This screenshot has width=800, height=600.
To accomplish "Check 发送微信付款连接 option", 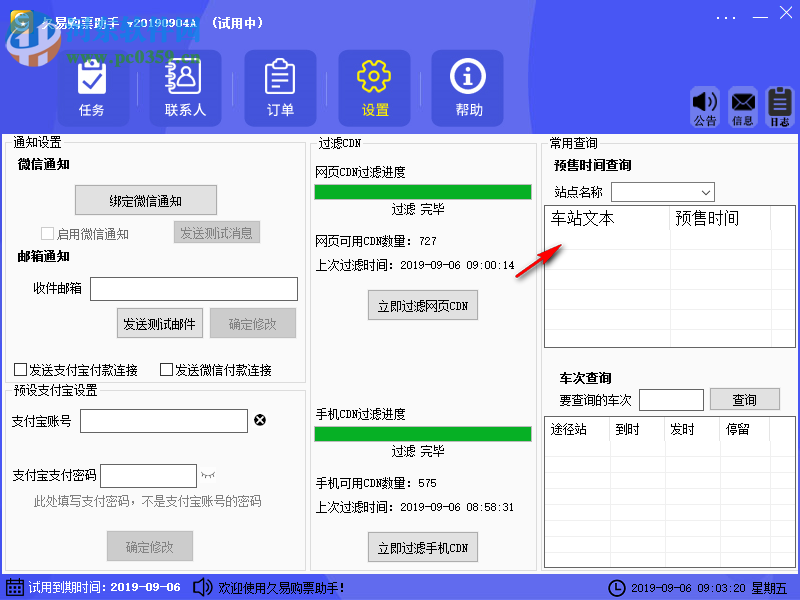I will [166, 369].
